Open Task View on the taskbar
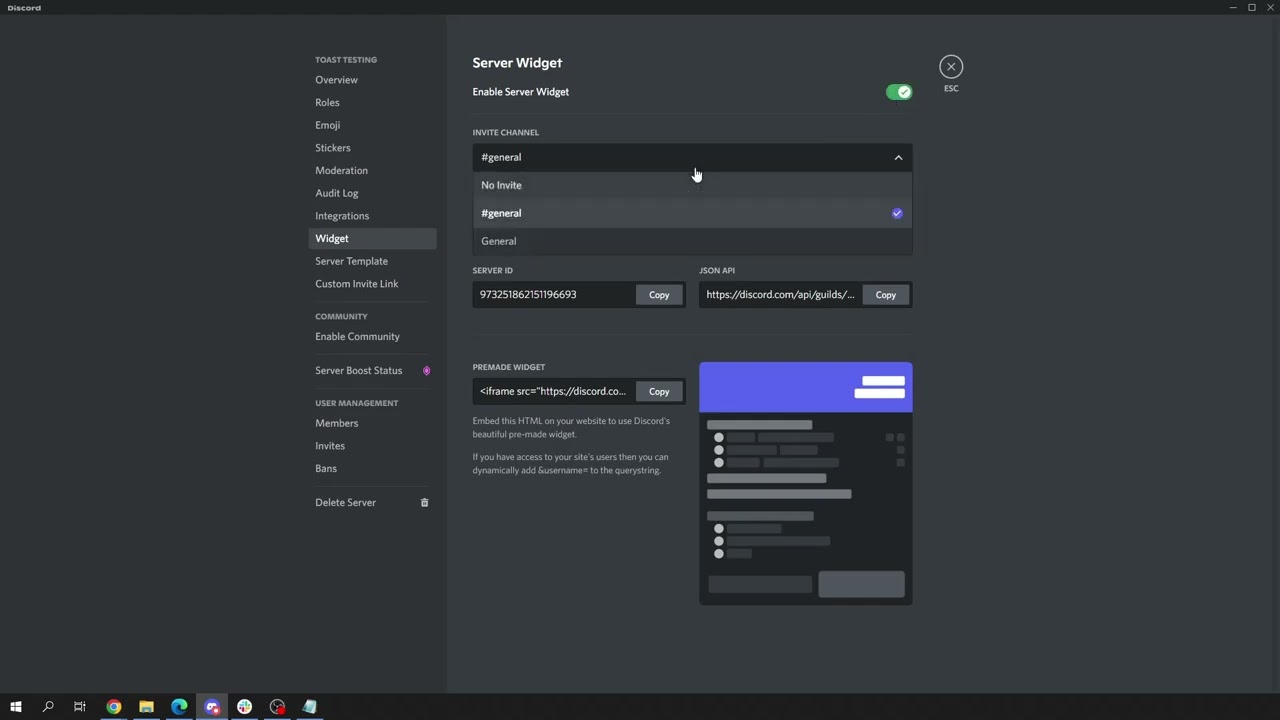Viewport: 1280px width, 720px height. (x=80, y=707)
